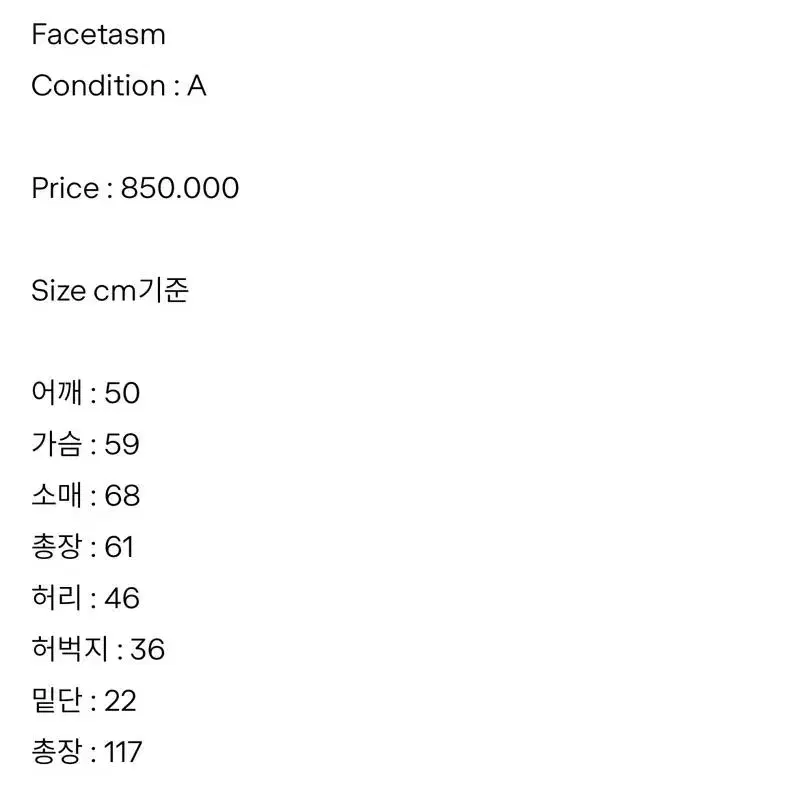800x800 pixels.
Task: Click the word Price
Action: tap(65, 188)
